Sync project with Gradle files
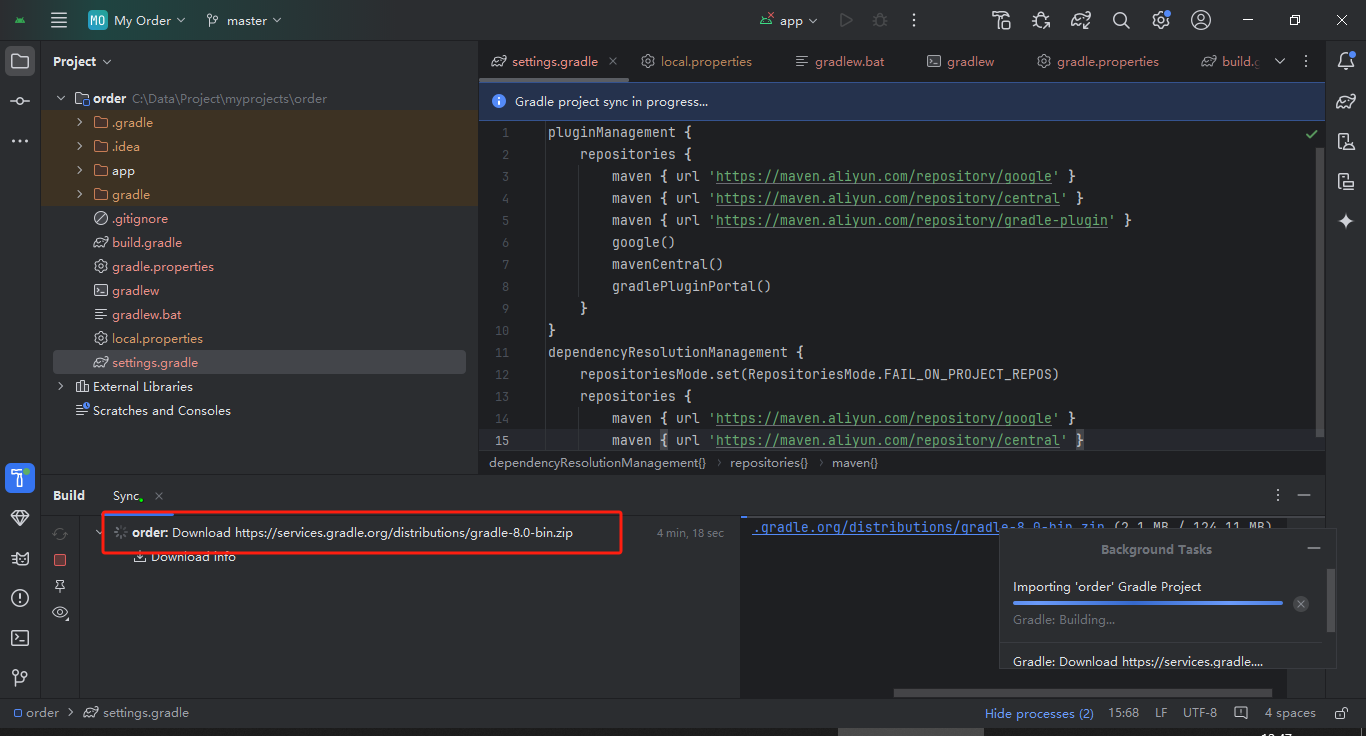The height and width of the screenshot is (736, 1366). (x=1081, y=20)
